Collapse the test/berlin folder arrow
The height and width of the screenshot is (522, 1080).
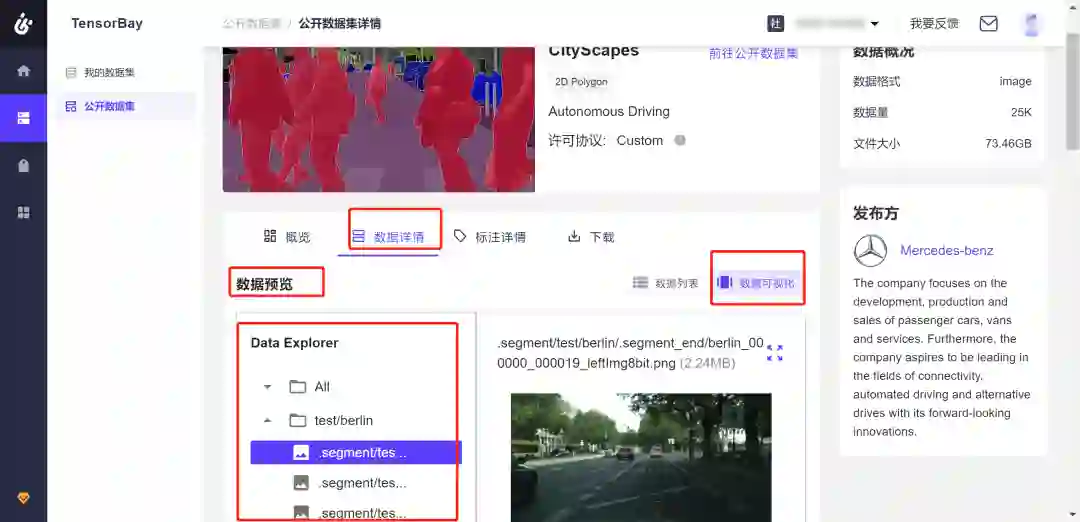(x=267, y=420)
